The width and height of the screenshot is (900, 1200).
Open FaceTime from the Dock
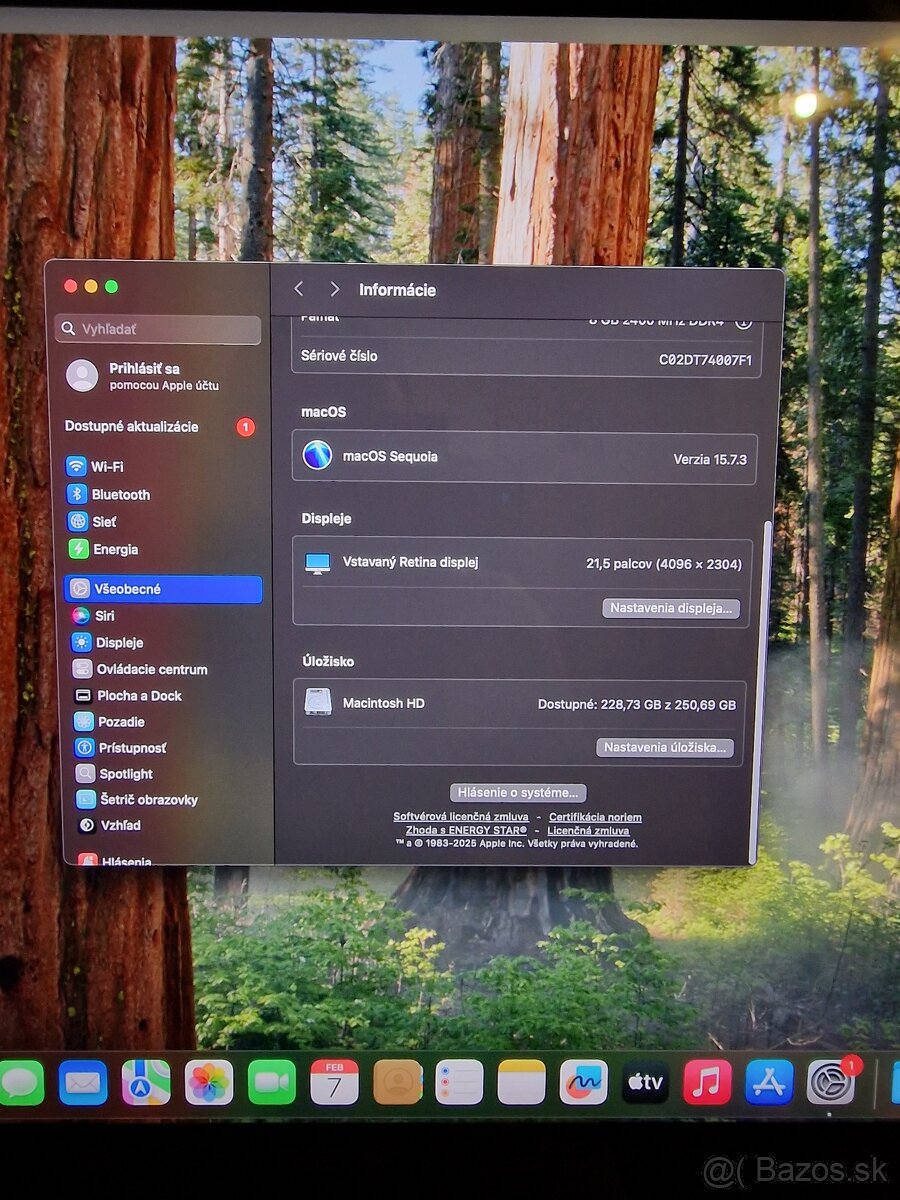coord(271,1082)
